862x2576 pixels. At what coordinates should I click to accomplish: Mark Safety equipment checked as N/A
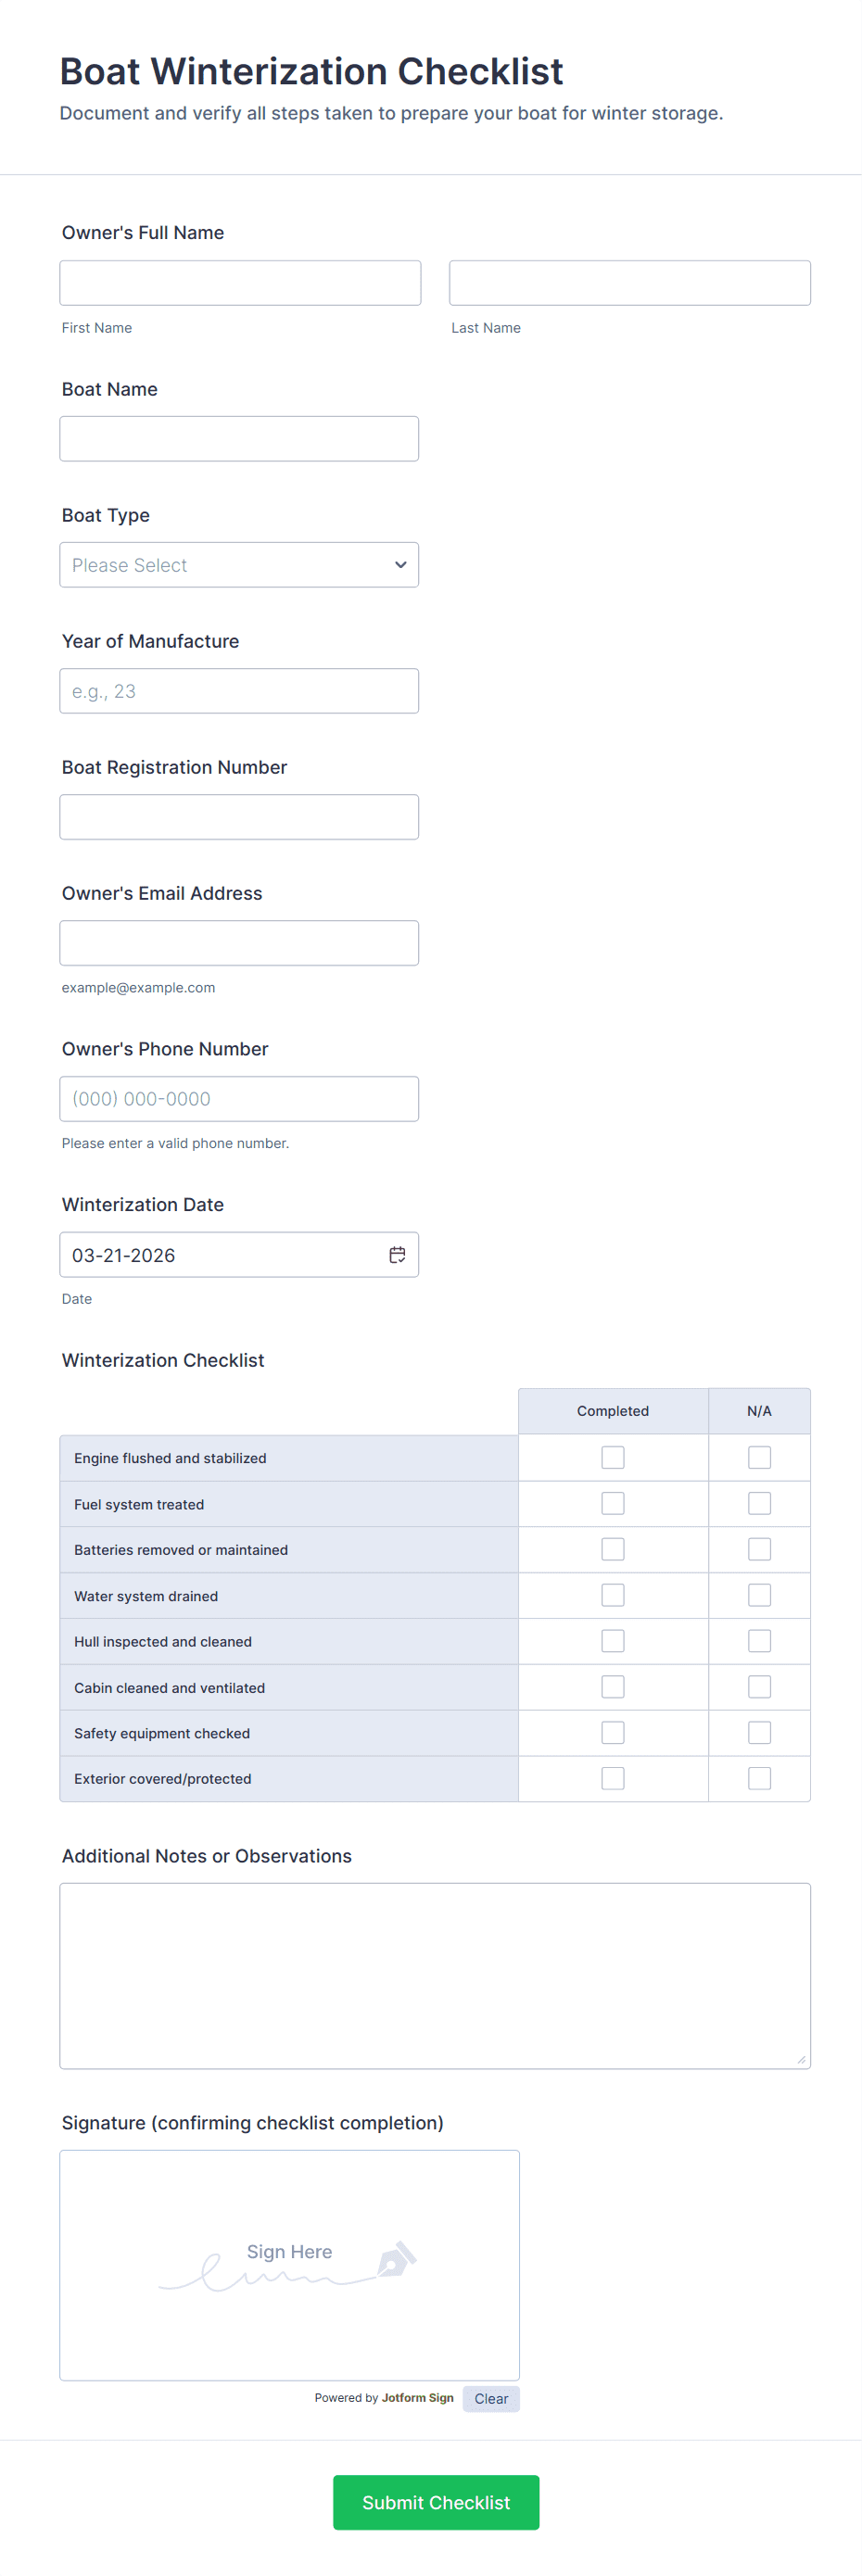(x=759, y=1733)
